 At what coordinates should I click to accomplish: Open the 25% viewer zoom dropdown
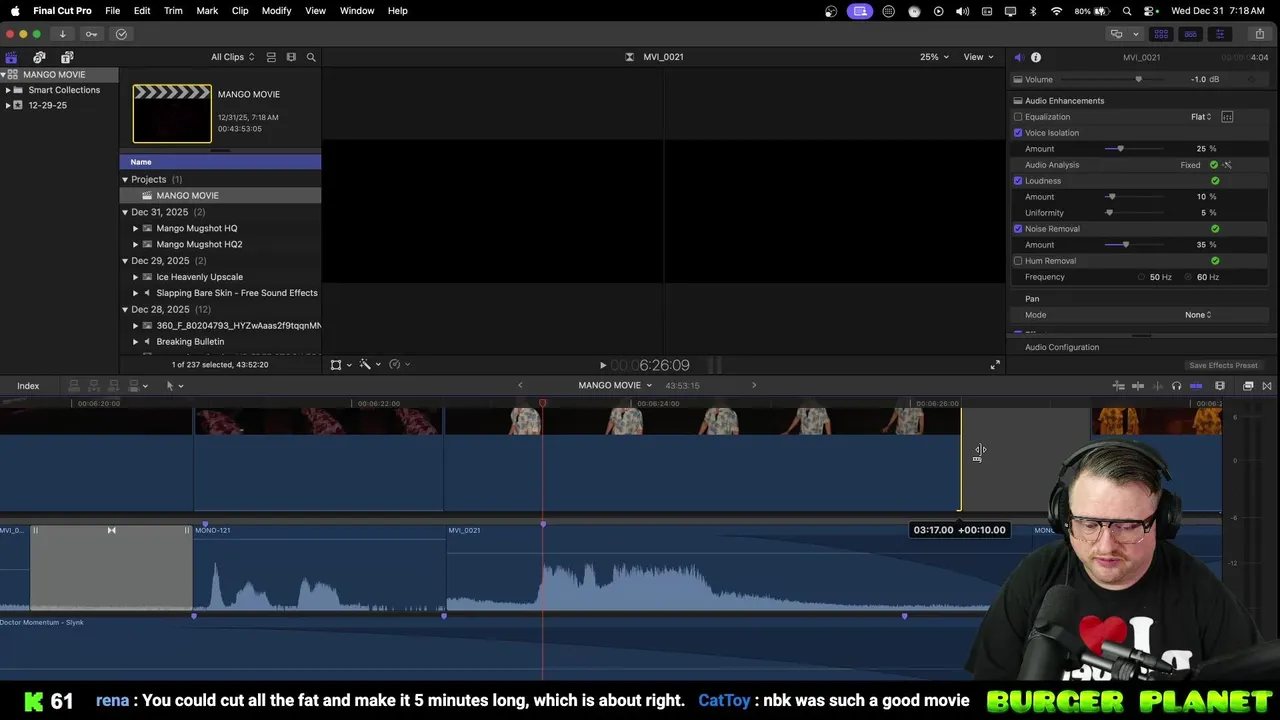(934, 57)
